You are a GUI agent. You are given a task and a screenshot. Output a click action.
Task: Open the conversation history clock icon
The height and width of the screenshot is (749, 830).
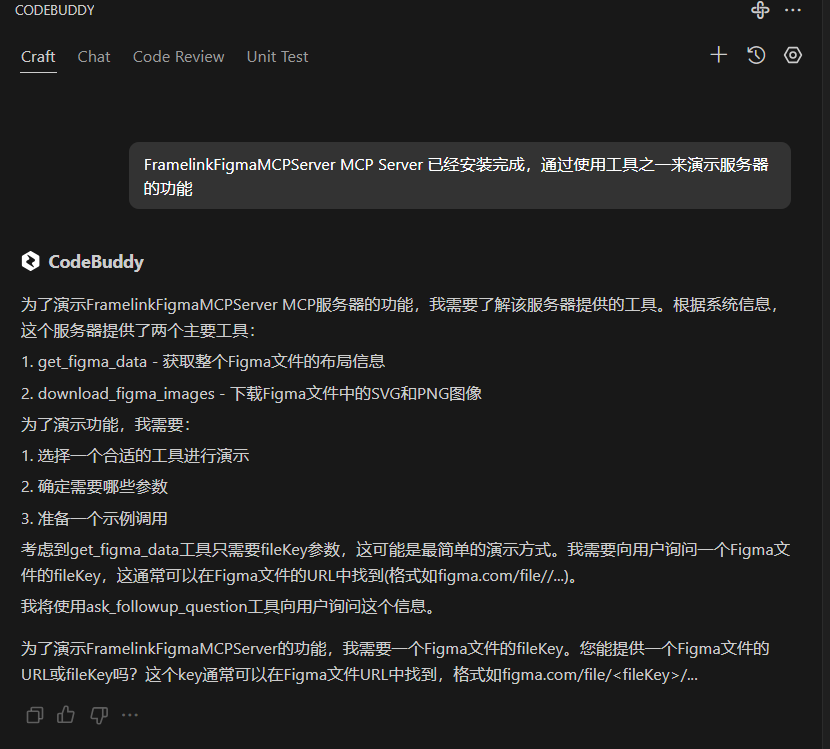click(x=756, y=55)
